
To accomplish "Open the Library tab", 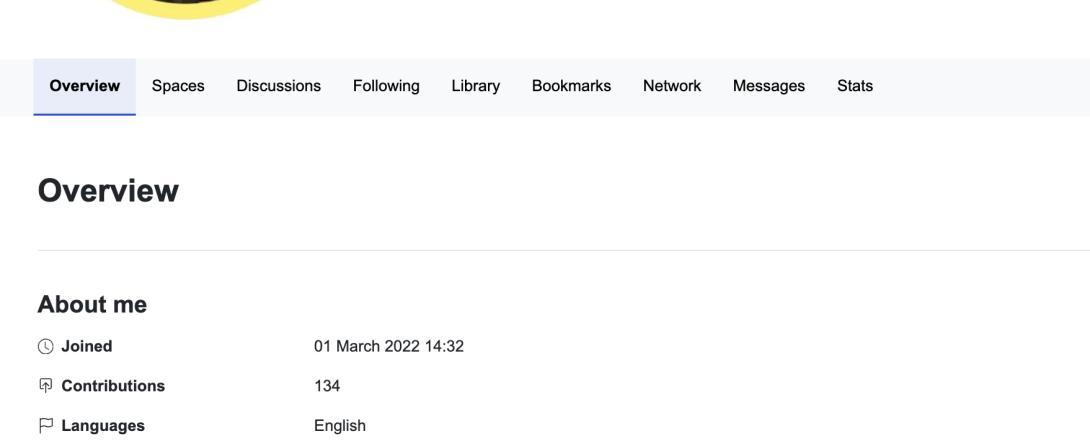I will (x=476, y=86).
